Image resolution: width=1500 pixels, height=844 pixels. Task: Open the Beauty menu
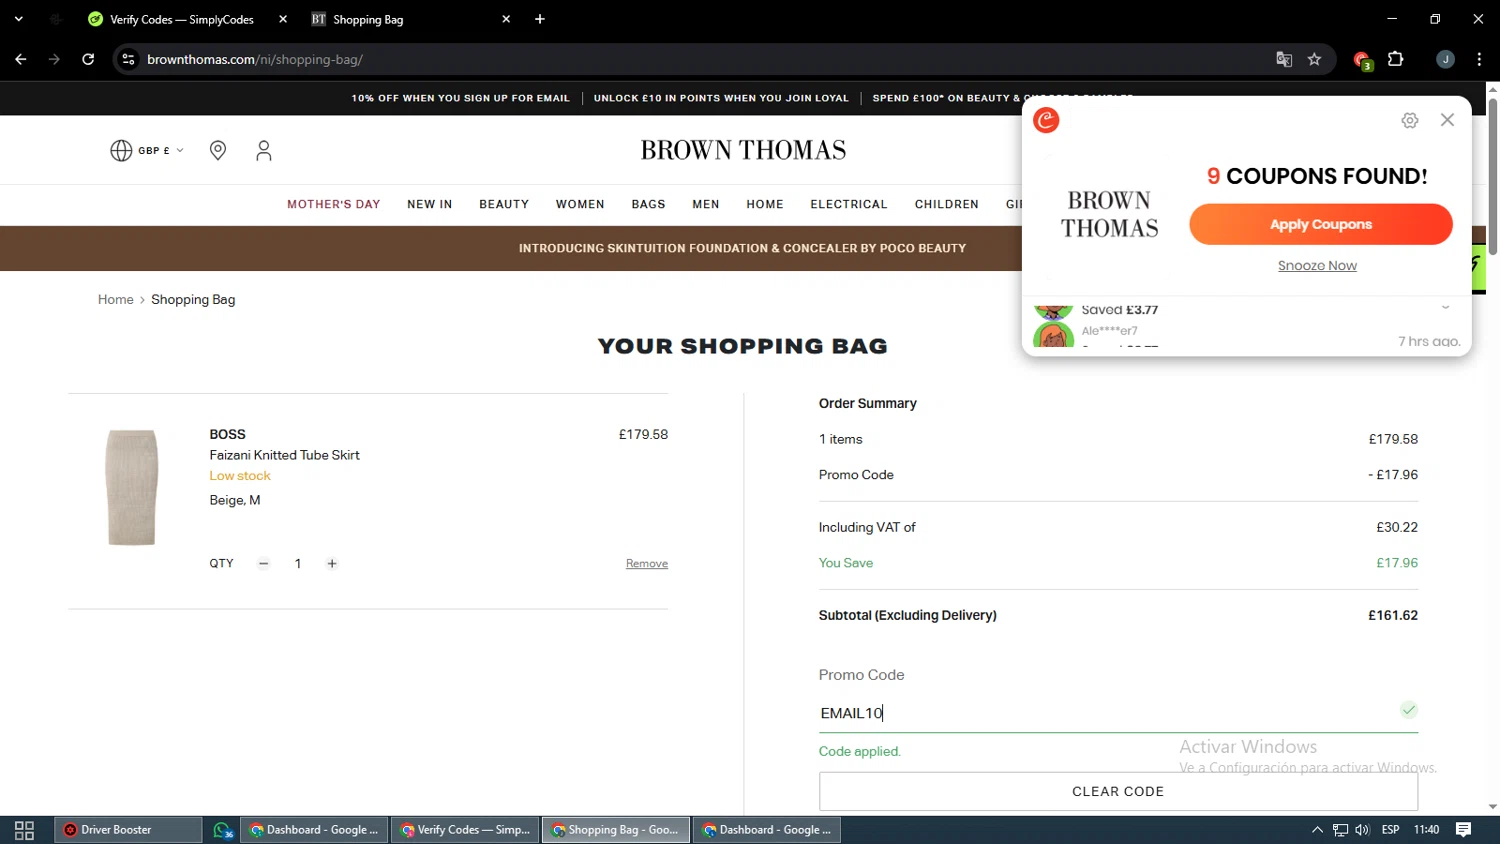point(504,204)
